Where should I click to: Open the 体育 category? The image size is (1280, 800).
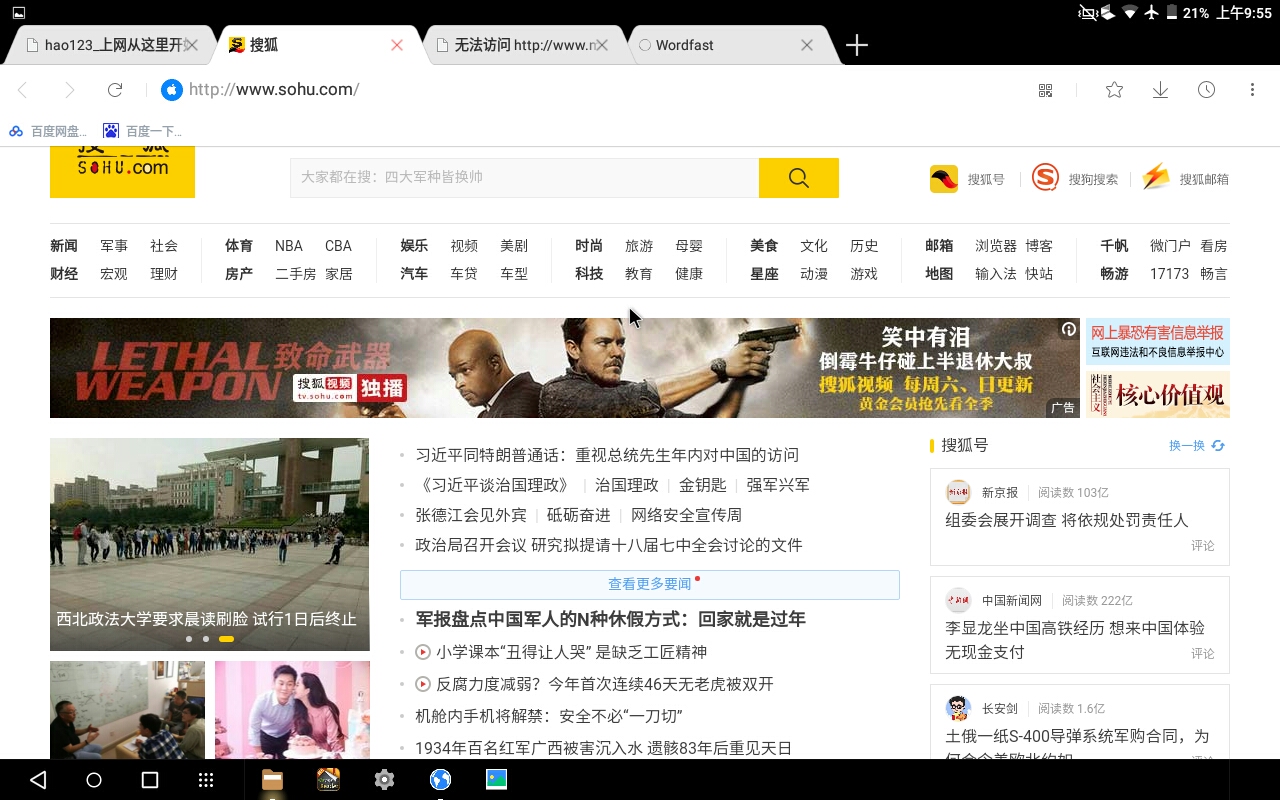[x=239, y=246]
